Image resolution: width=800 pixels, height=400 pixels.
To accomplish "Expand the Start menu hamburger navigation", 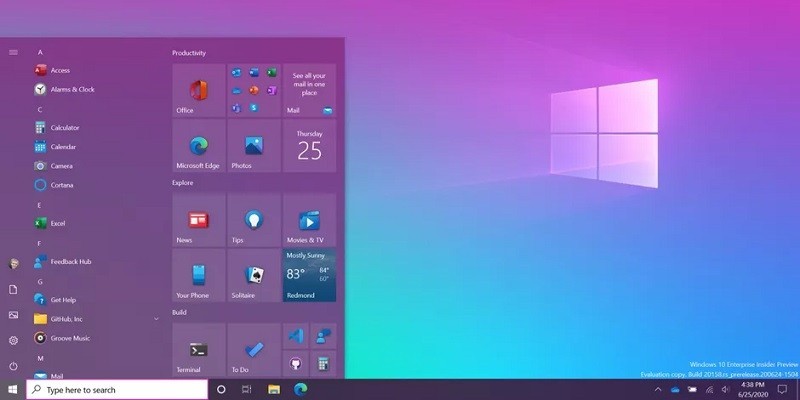I will [x=13, y=52].
